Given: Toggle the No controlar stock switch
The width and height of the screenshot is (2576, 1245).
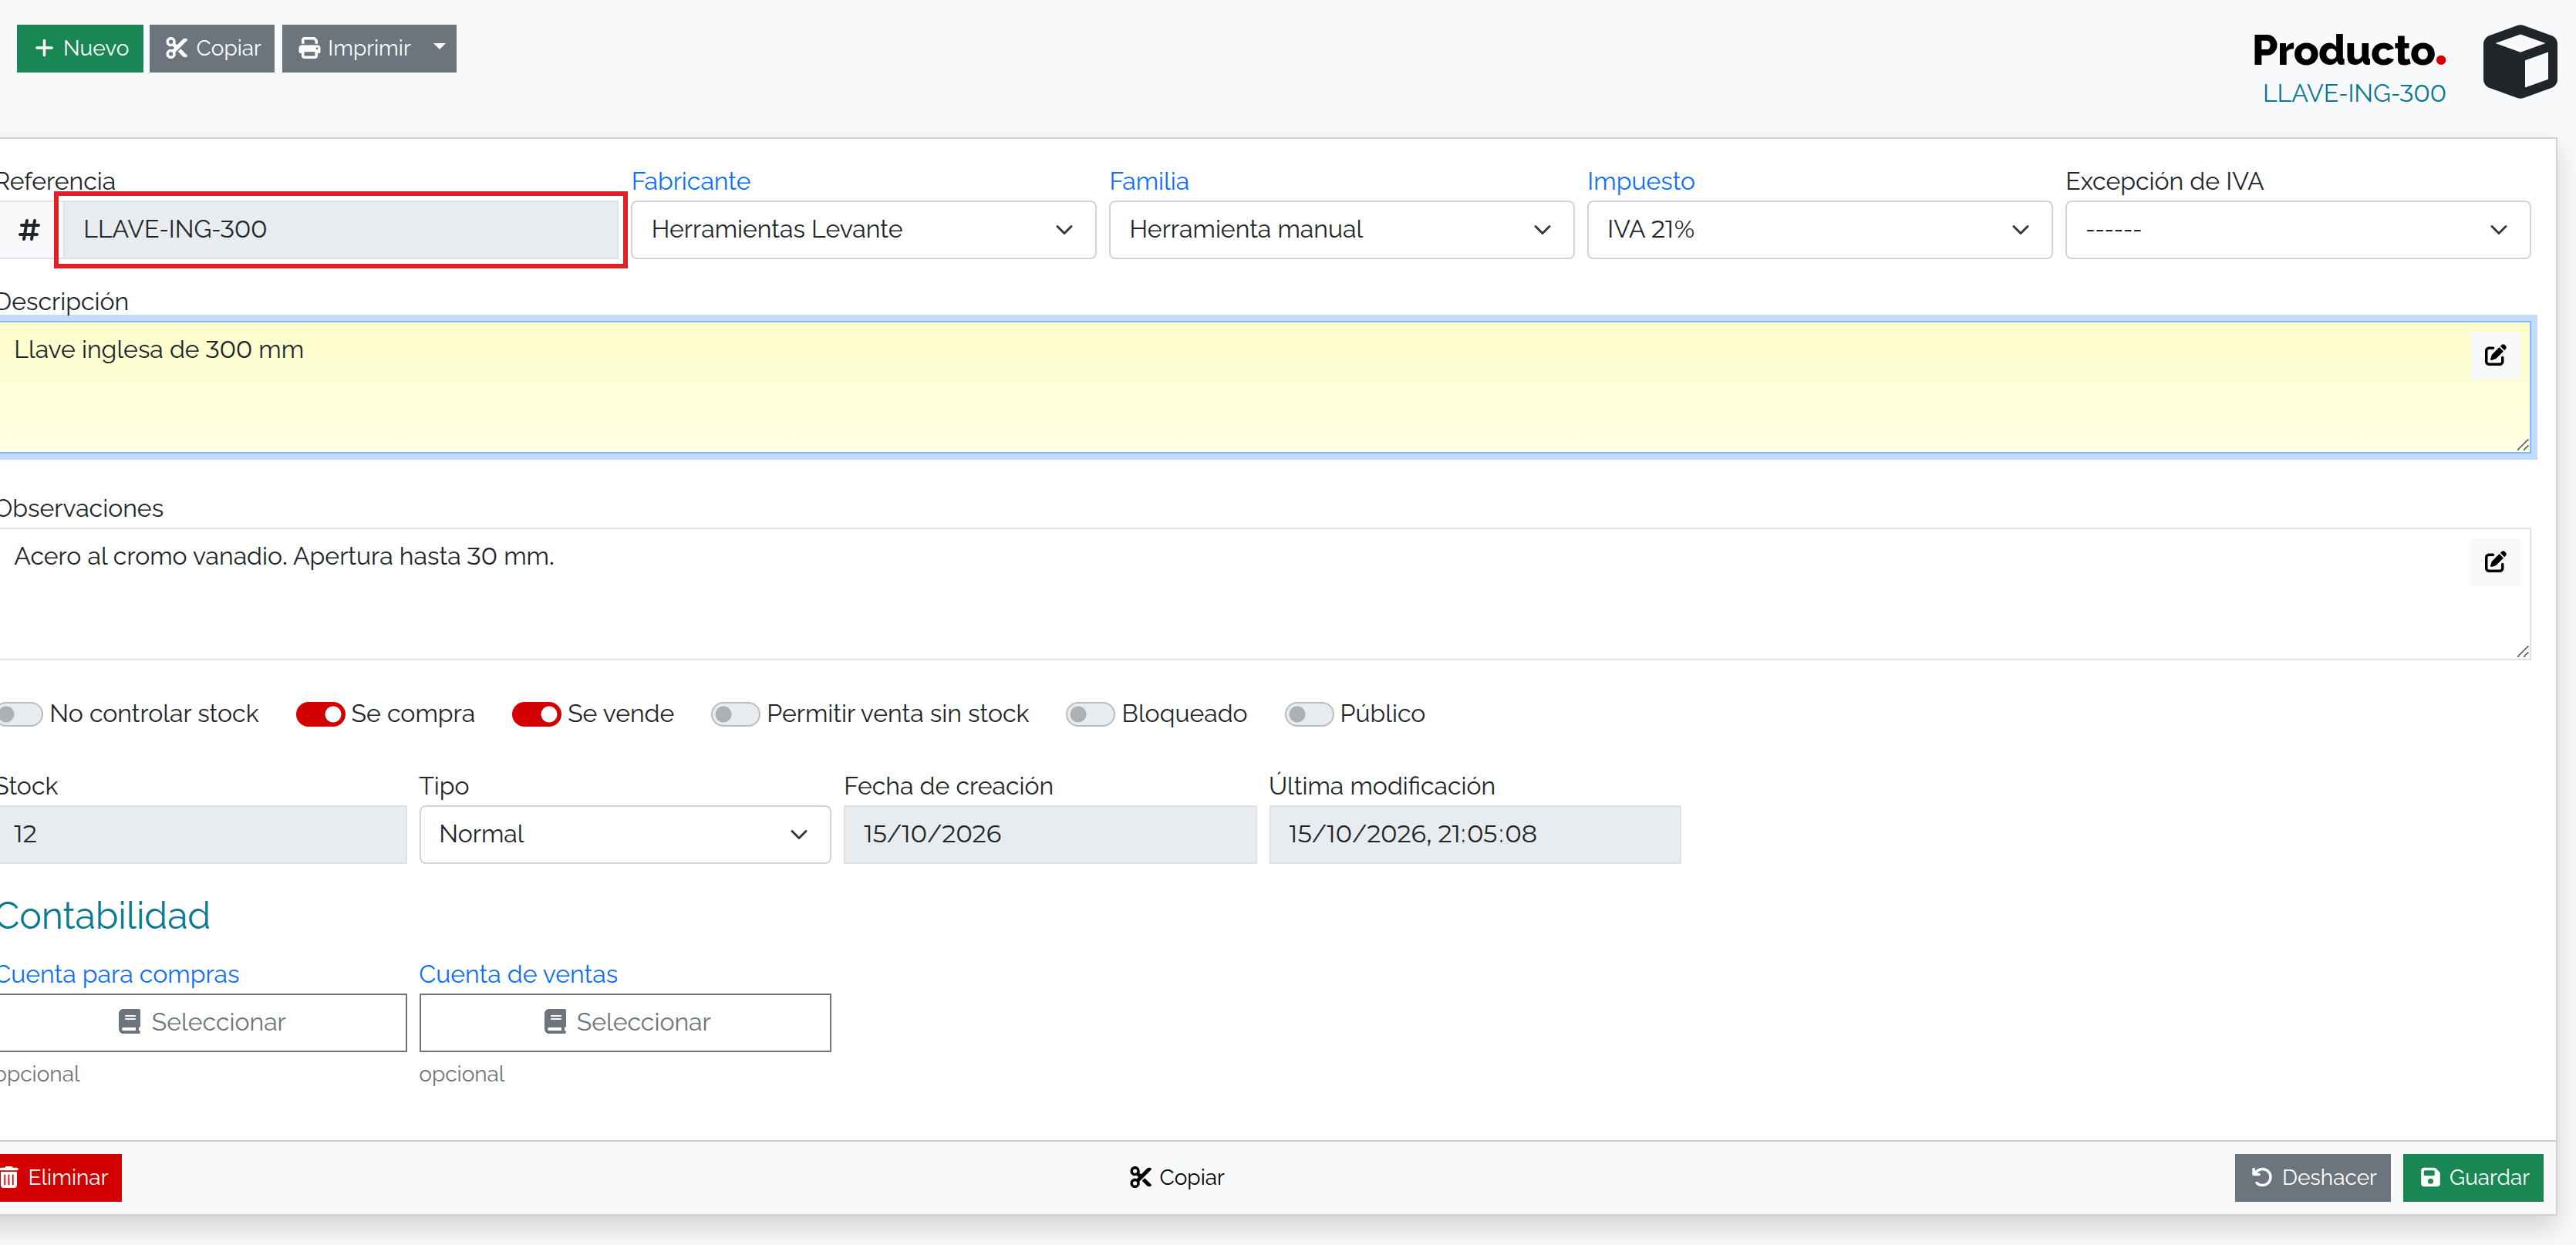Looking at the screenshot, I should 20,714.
